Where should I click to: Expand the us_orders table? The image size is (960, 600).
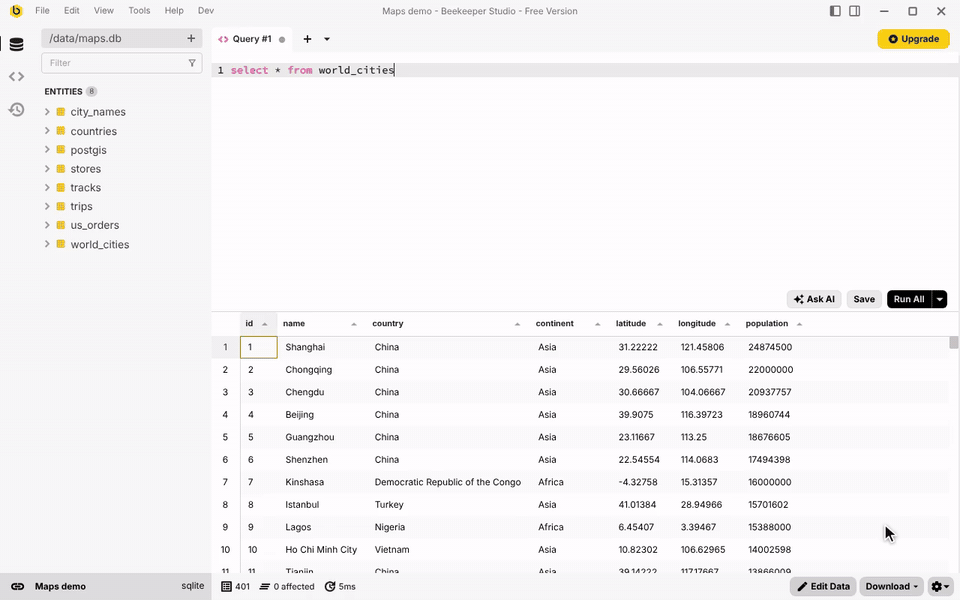coord(47,225)
